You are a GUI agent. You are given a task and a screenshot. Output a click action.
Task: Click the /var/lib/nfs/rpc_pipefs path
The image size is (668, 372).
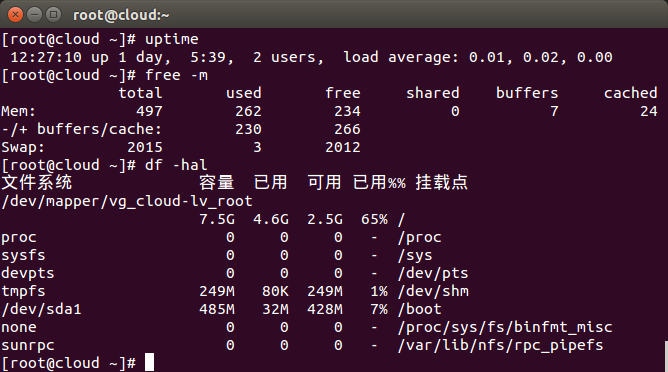501,345
